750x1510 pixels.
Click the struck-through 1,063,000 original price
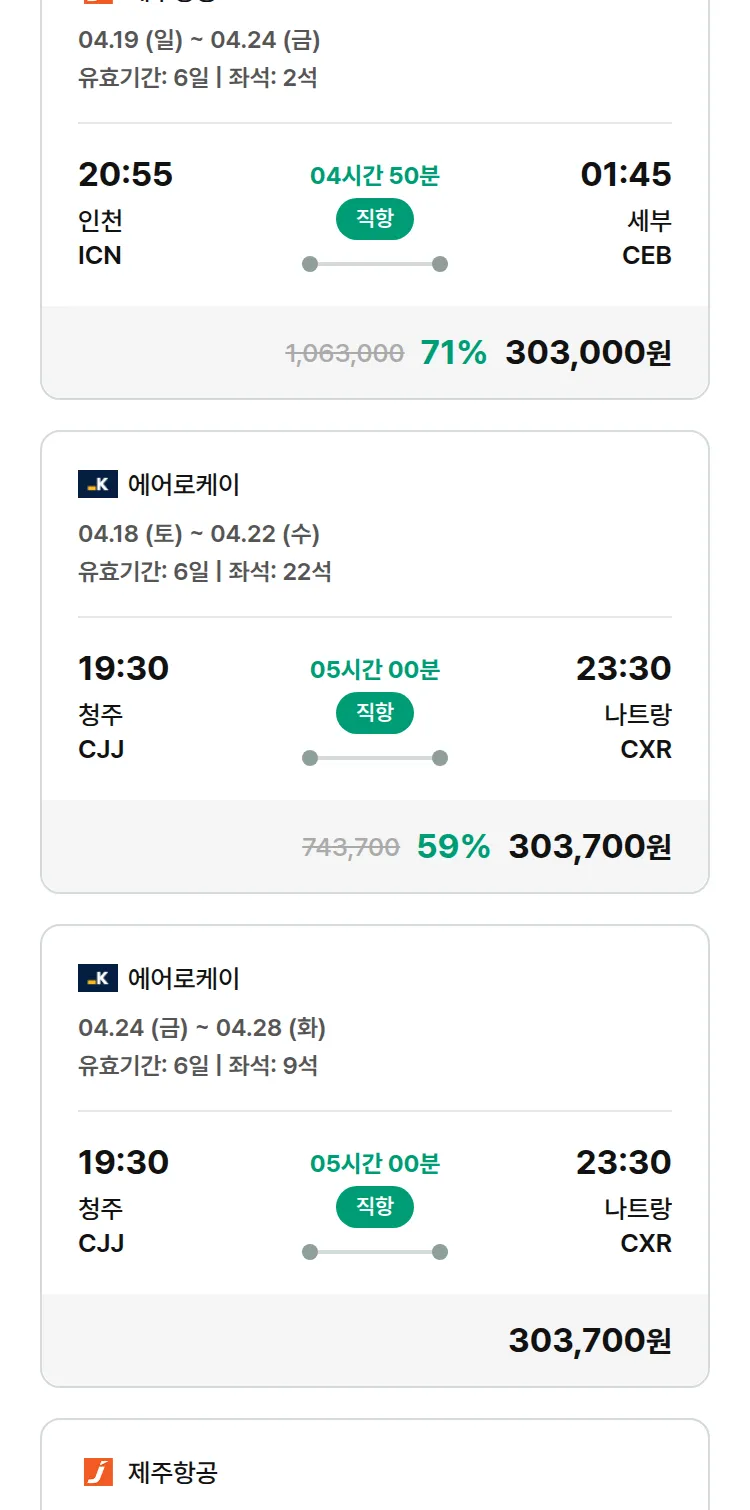(x=345, y=354)
